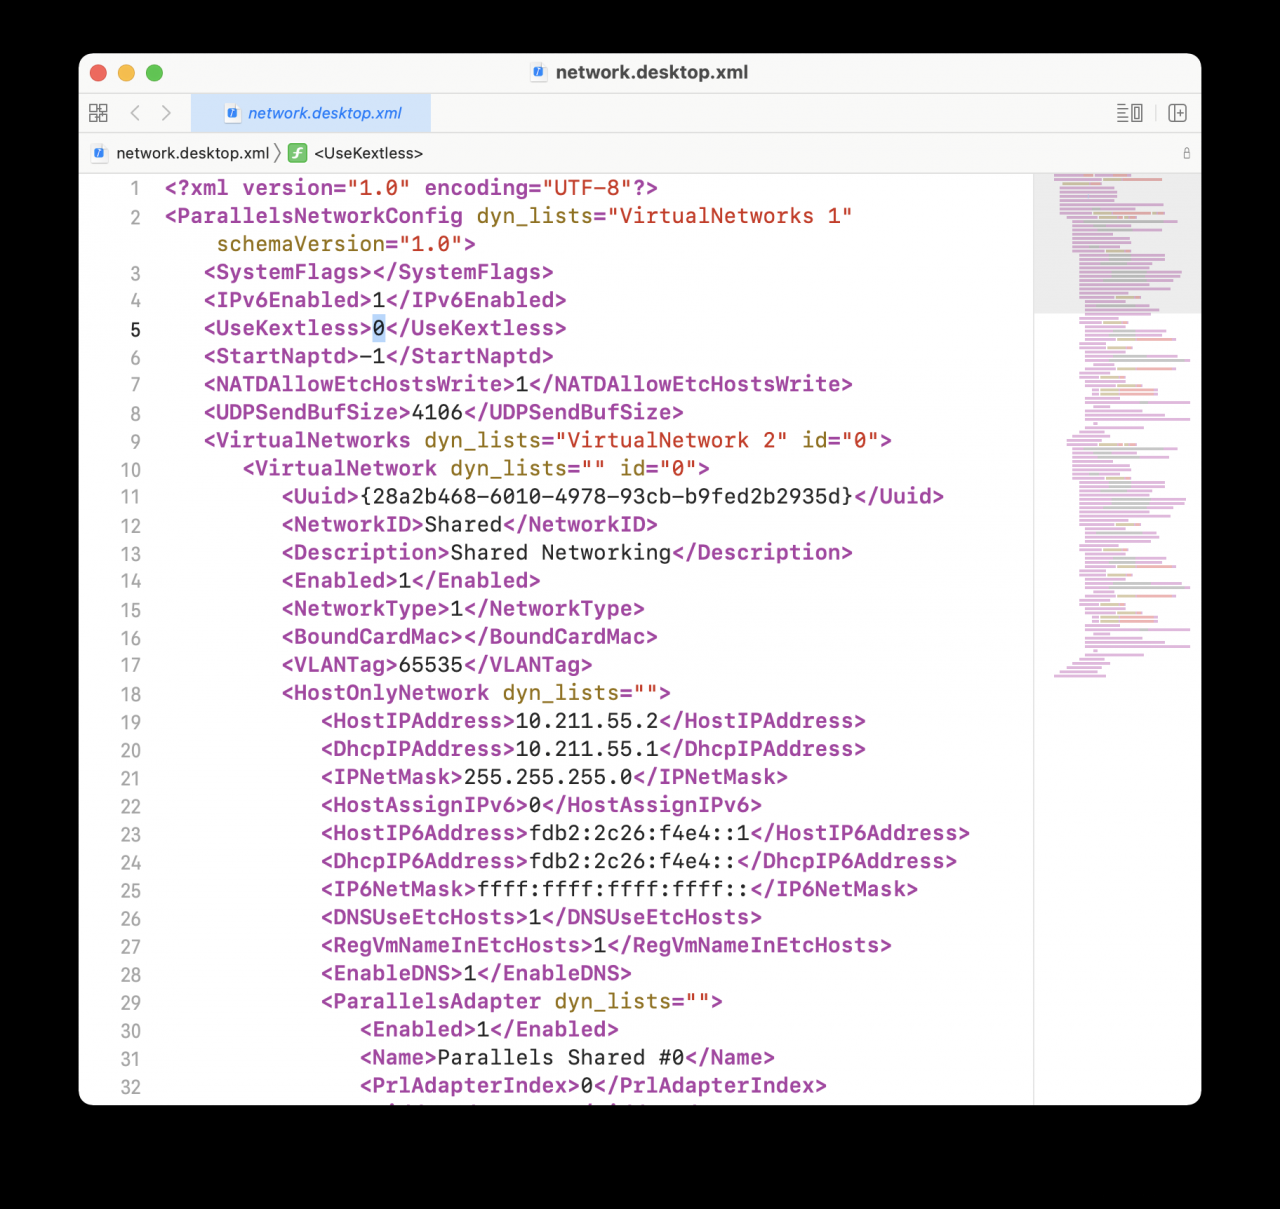Click the chevron separator in the breadcrumb path
Viewport: 1280px width, 1209px height.
point(277,153)
